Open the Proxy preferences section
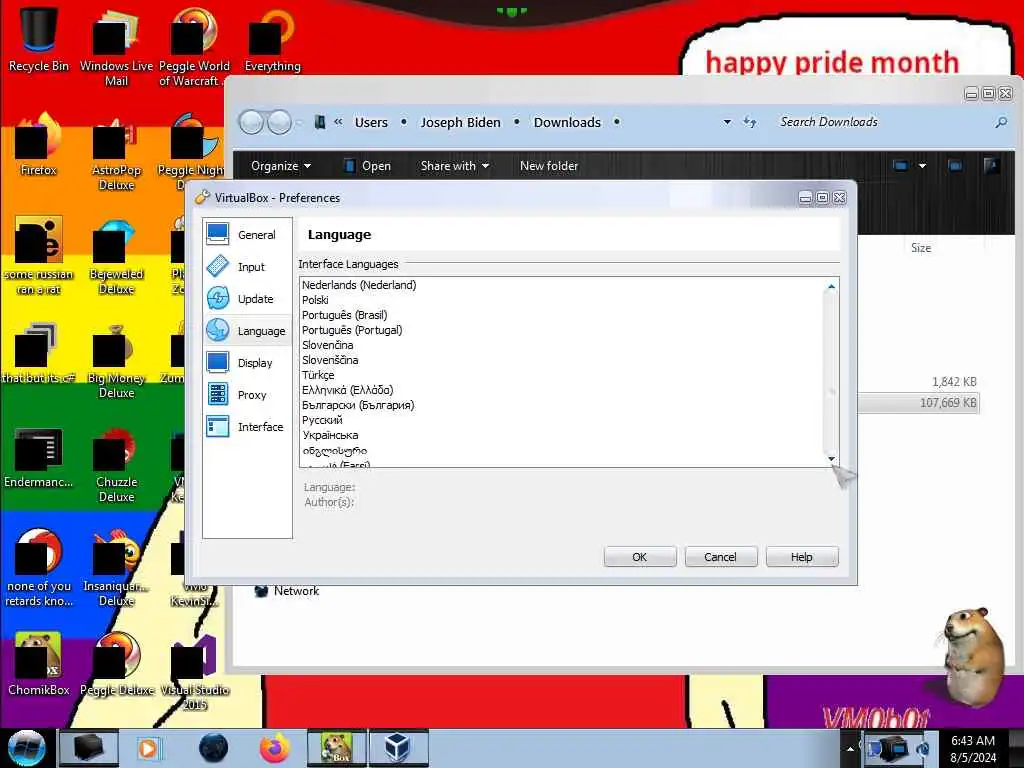 pos(247,394)
